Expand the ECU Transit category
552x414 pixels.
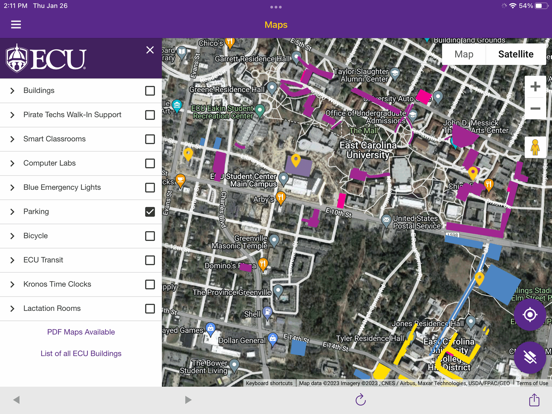point(12,260)
